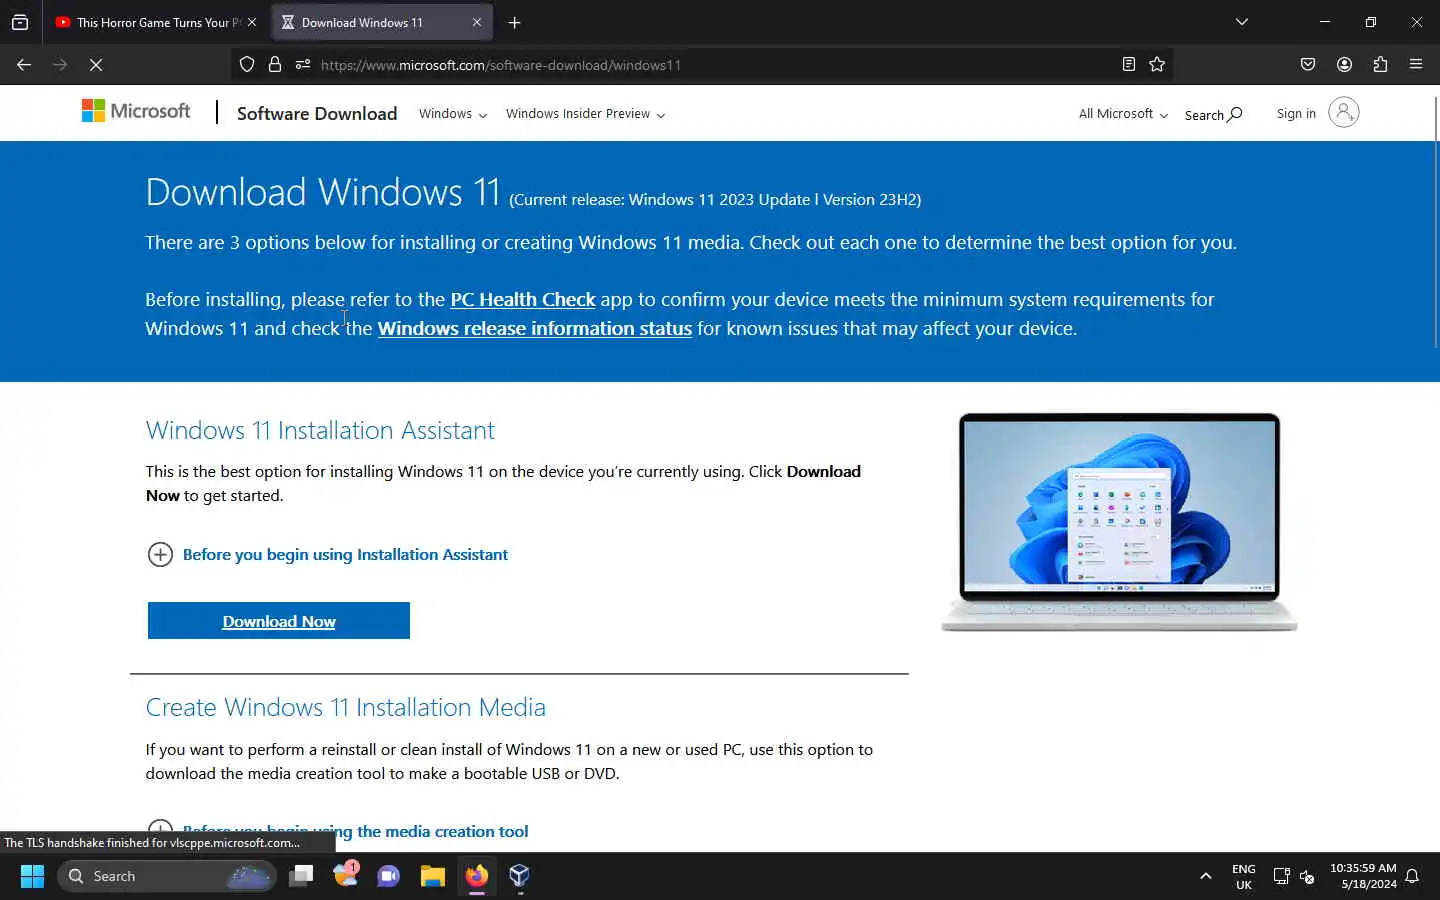Image resolution: width=1440 pixels, height=900 pixels.
Task: Expand Before you begin using Installation Assistant
Action: [328, 554]
